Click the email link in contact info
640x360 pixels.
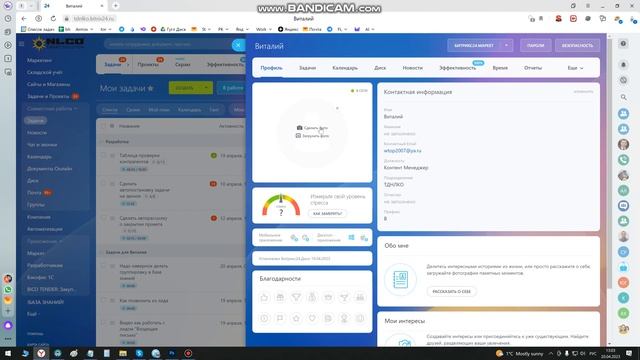[402, 151]
